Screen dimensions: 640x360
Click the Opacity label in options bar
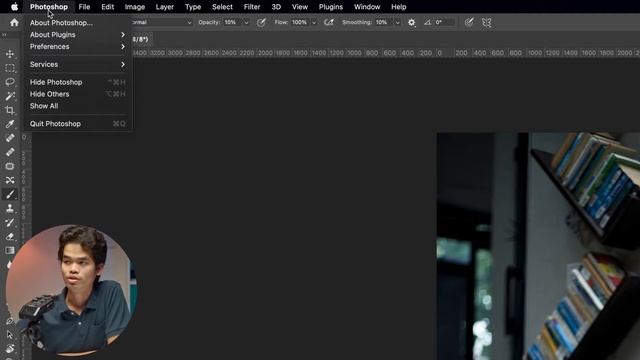(x=209, y=22)
